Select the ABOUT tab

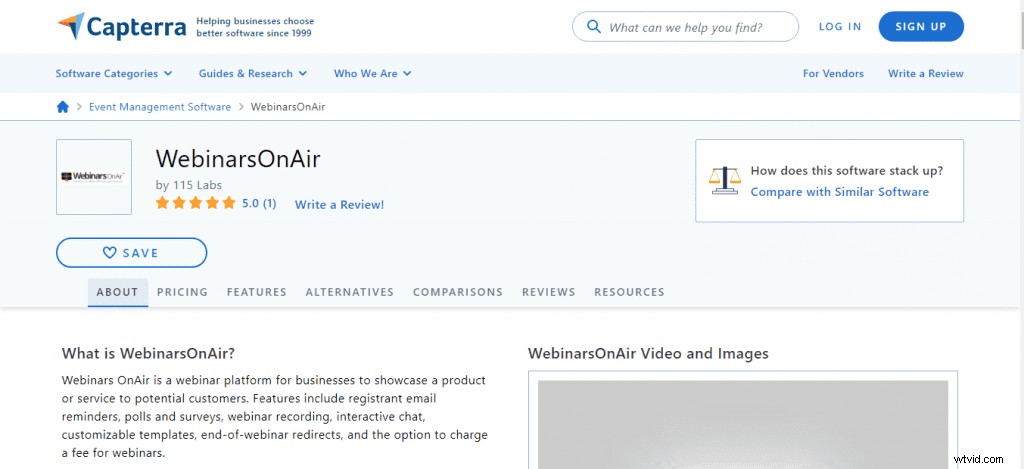point(118,292)
